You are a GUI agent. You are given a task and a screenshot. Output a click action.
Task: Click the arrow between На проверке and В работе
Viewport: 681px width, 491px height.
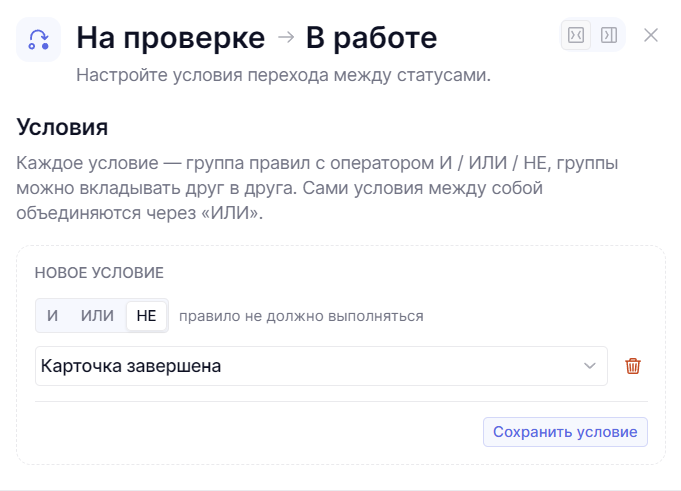[286, 37]
